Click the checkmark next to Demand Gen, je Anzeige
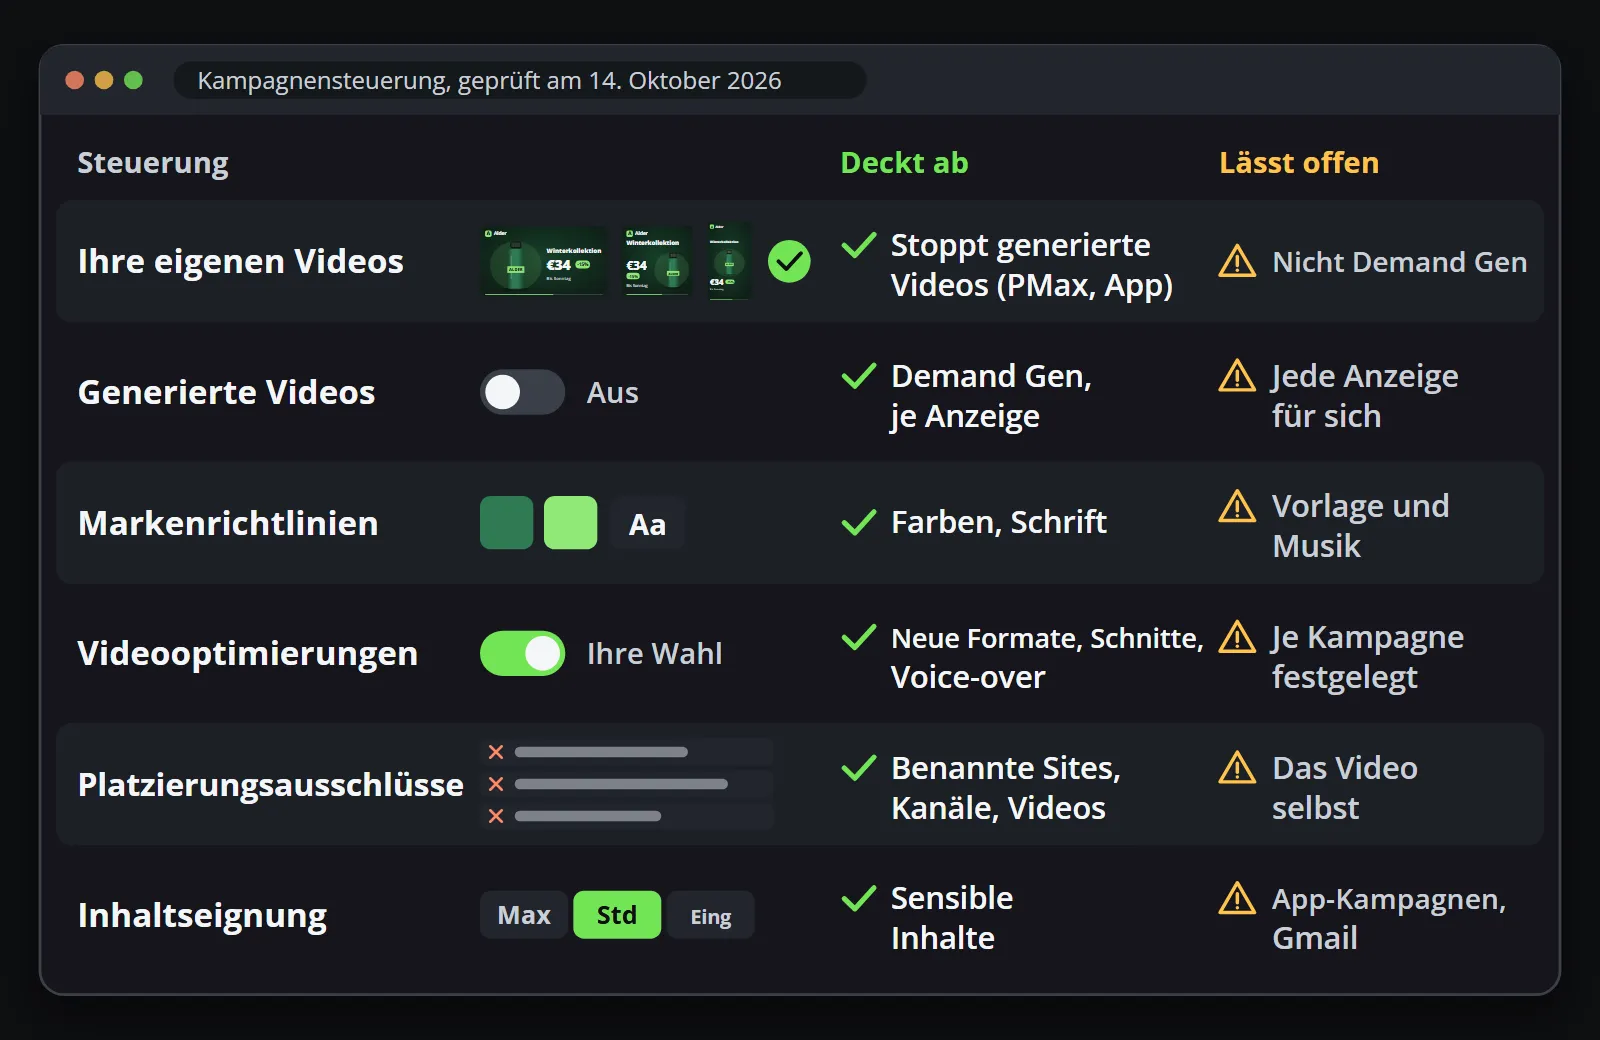The height and width of the screenshot is (1040, 1600). click(859, 376)
